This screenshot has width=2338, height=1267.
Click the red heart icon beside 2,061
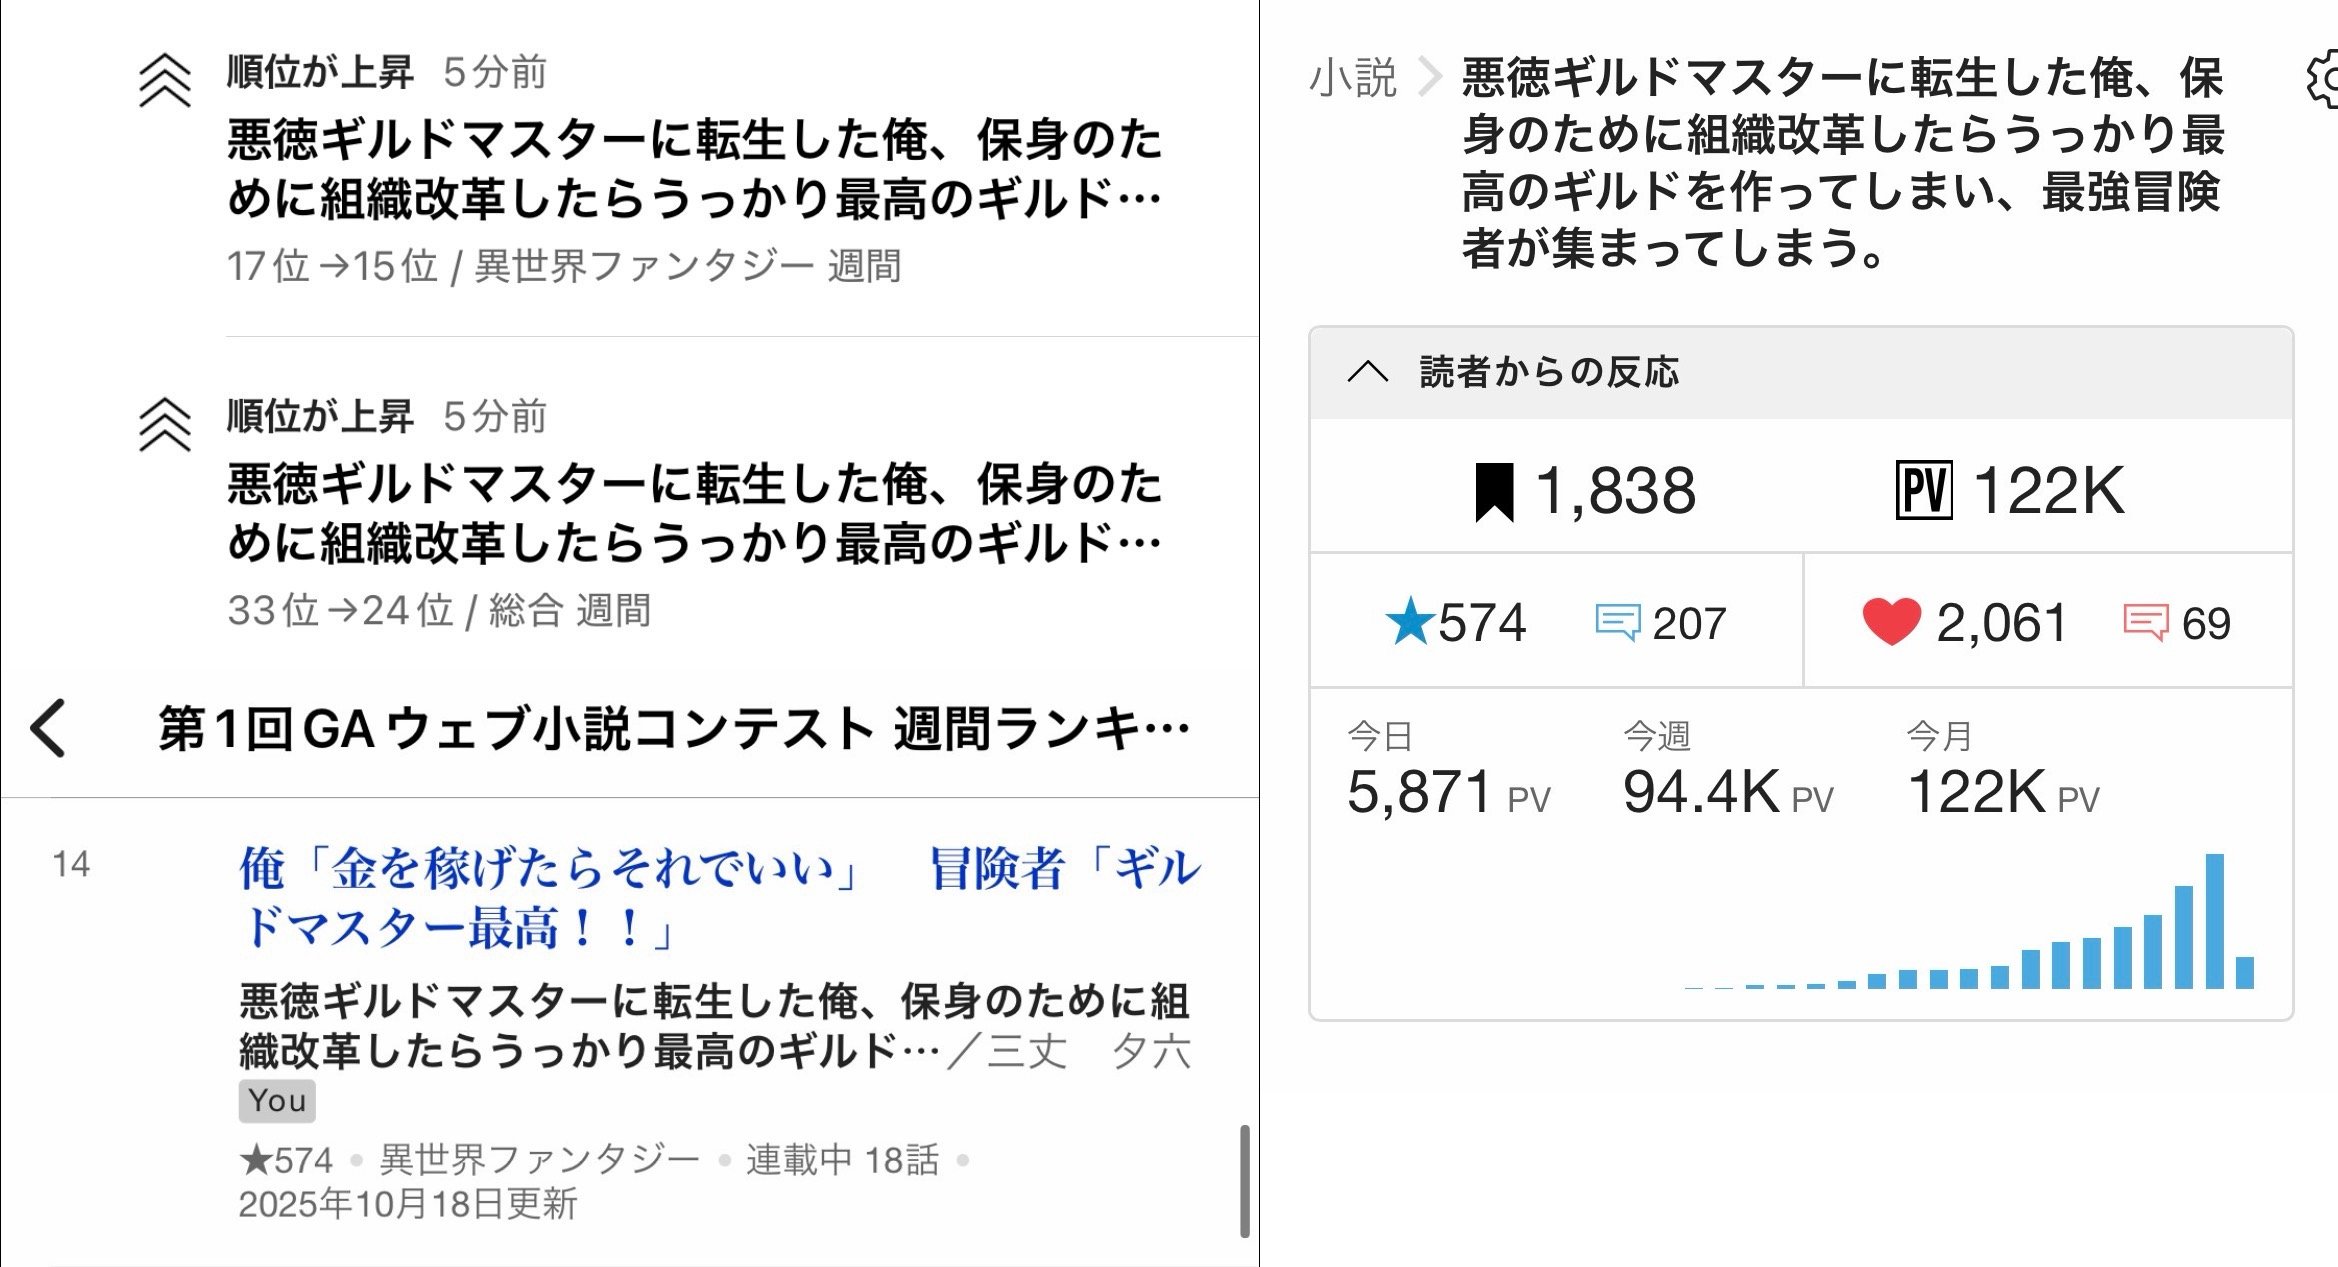pyautogui.click(x=1891, y=621)
